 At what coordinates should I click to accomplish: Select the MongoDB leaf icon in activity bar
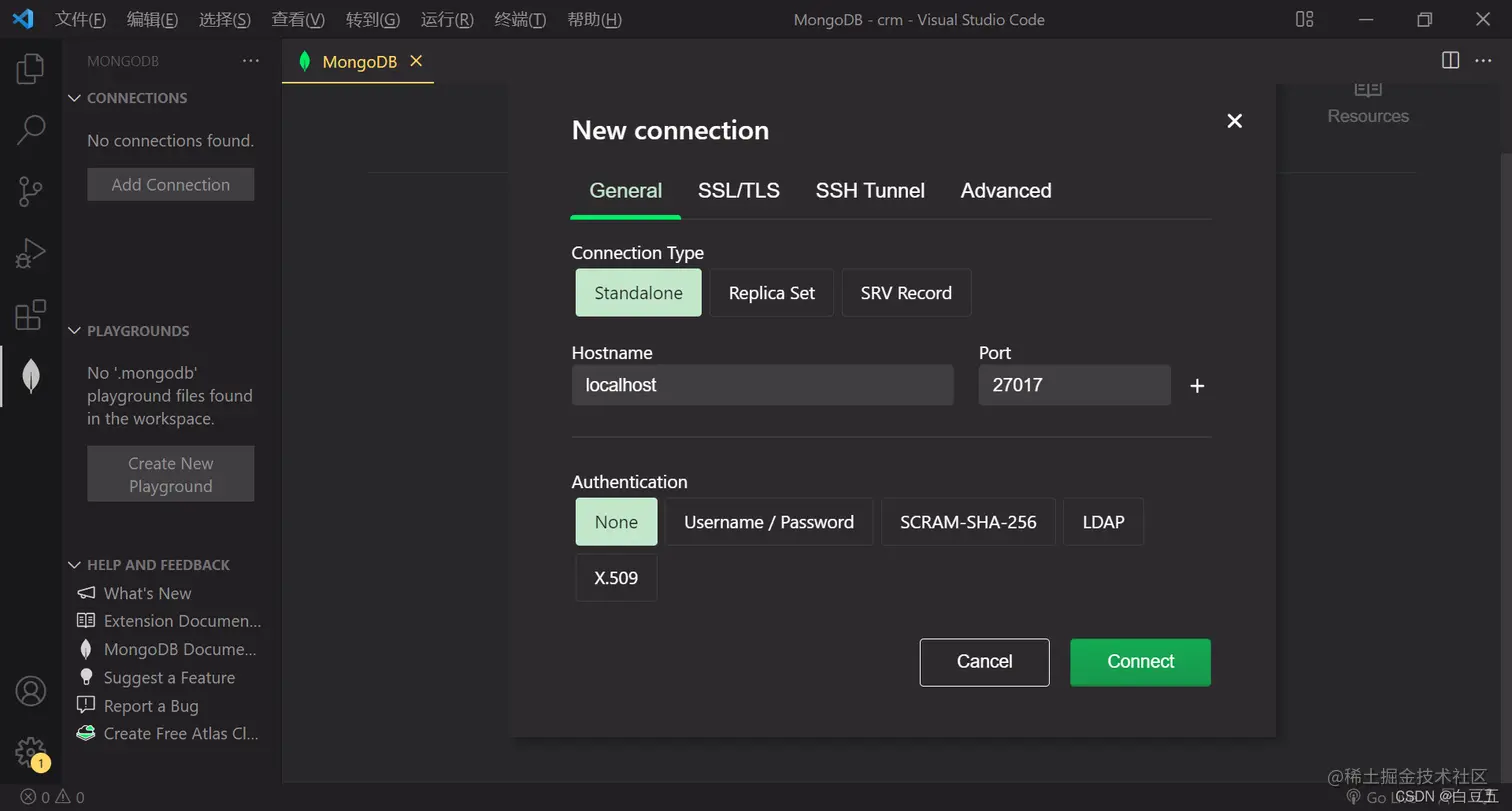pyautogui.click(x=30, y=376)
